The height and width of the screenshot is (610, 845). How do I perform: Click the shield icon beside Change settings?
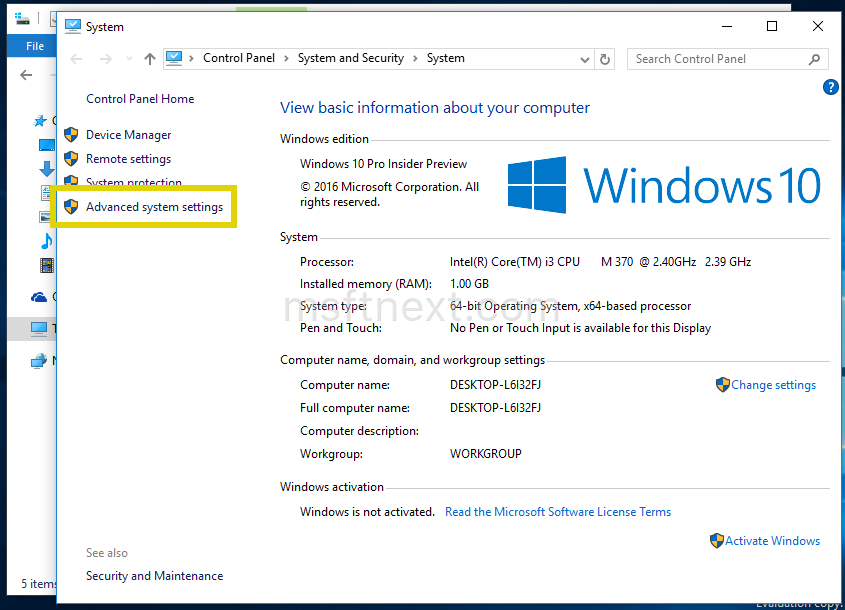[x=722, y=384]
